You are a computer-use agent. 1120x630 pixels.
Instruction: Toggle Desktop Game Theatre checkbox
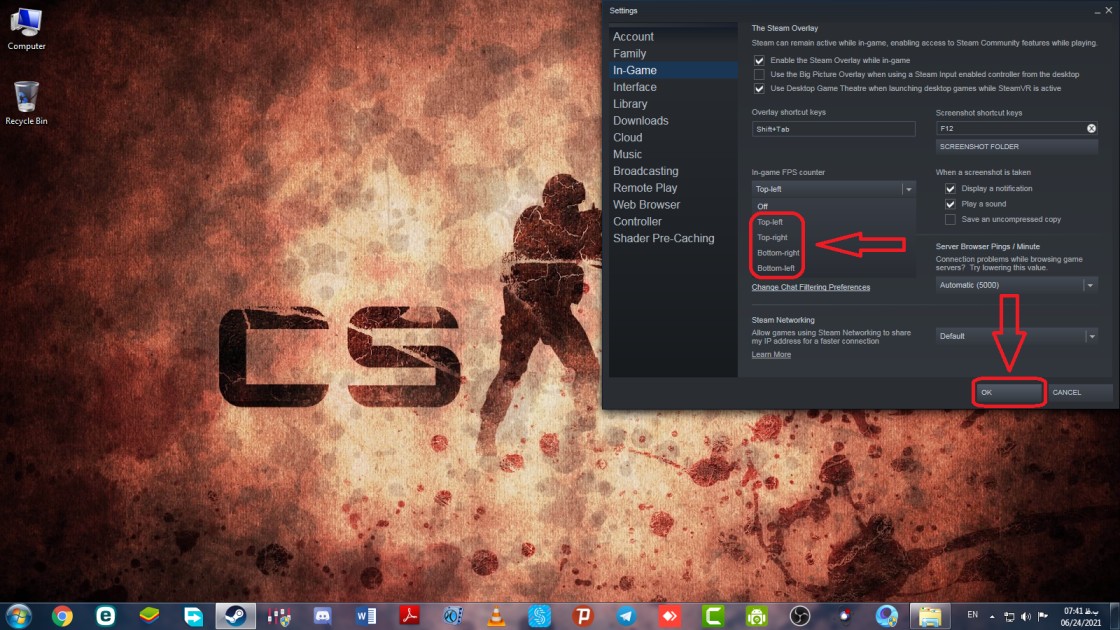tap(759, 89)
